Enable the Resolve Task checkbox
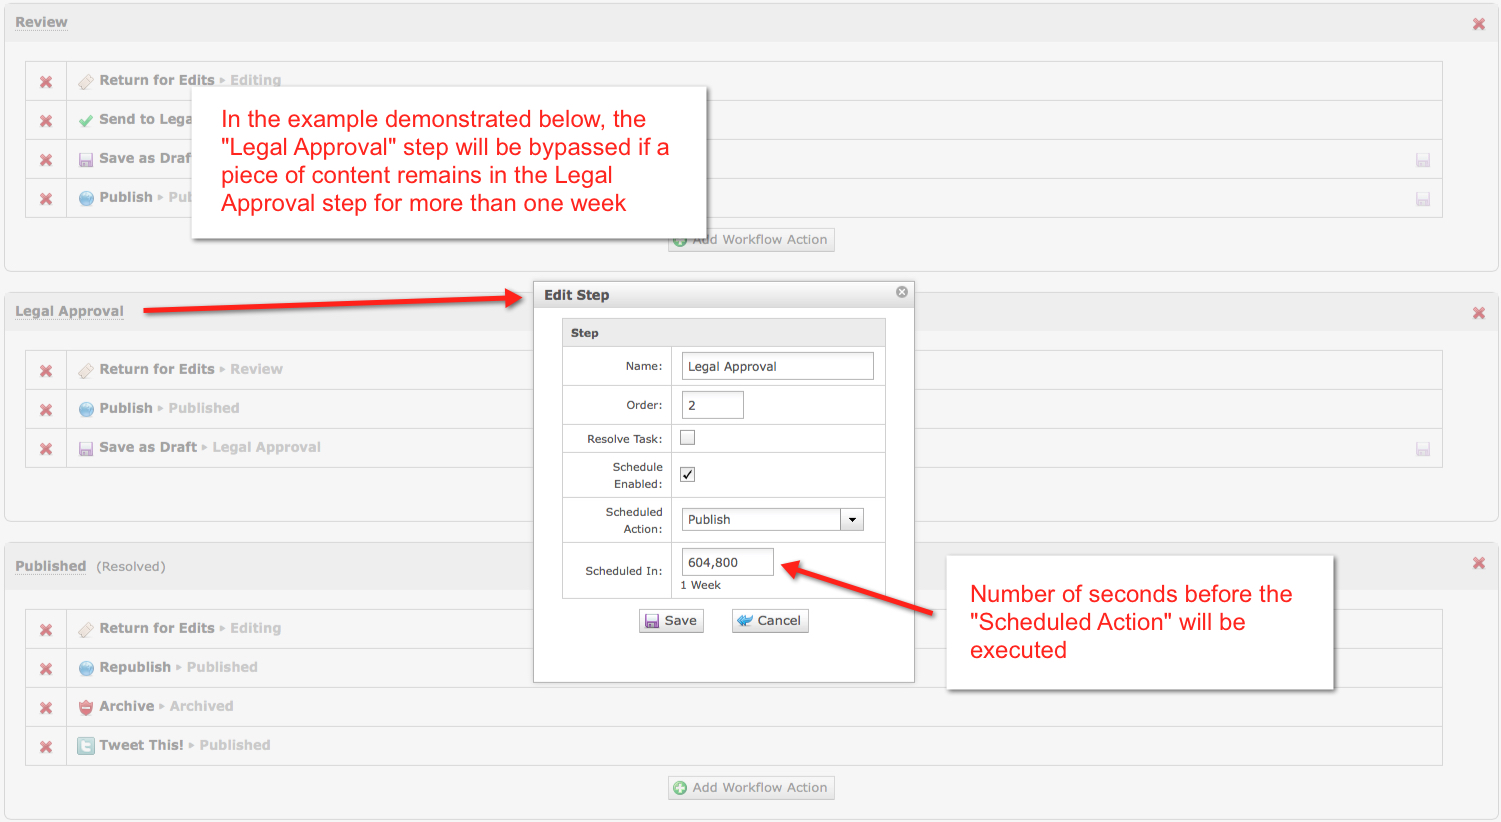 [687, 438]
